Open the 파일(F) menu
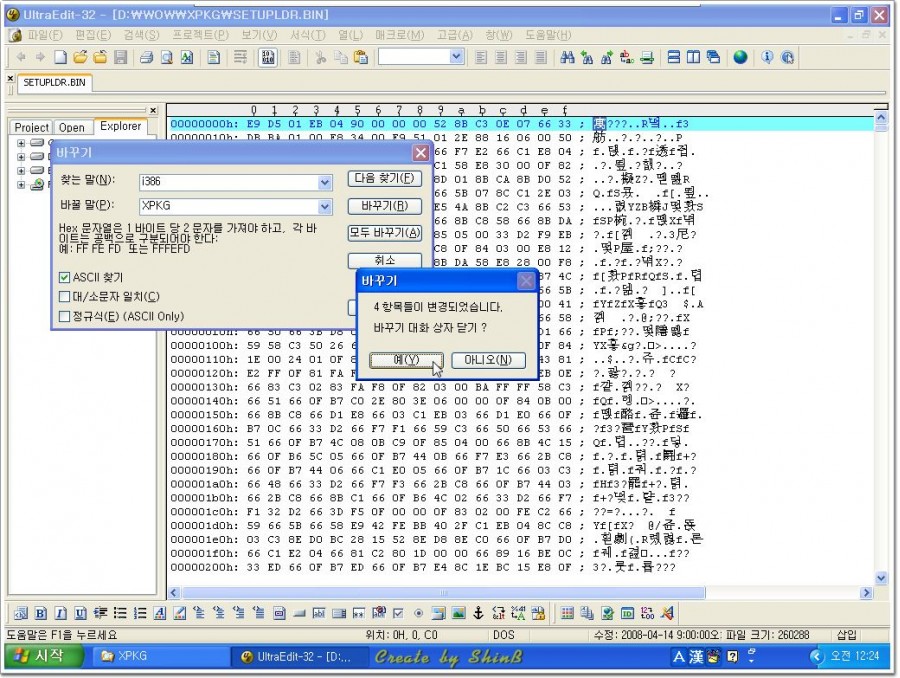Screen dimensions: 900x678 point(45,35)
